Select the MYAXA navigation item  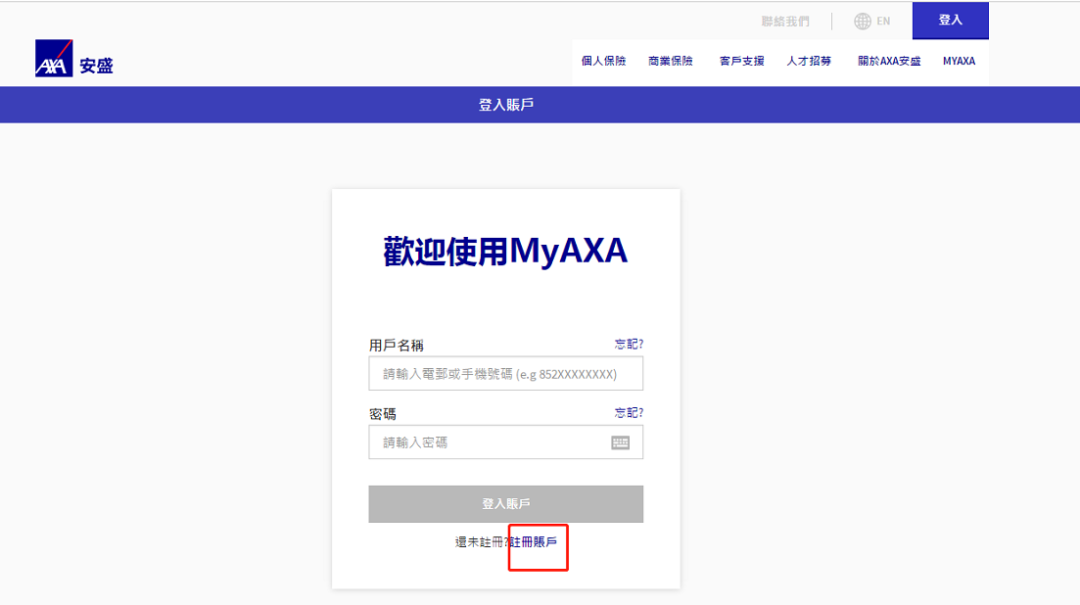958,60
